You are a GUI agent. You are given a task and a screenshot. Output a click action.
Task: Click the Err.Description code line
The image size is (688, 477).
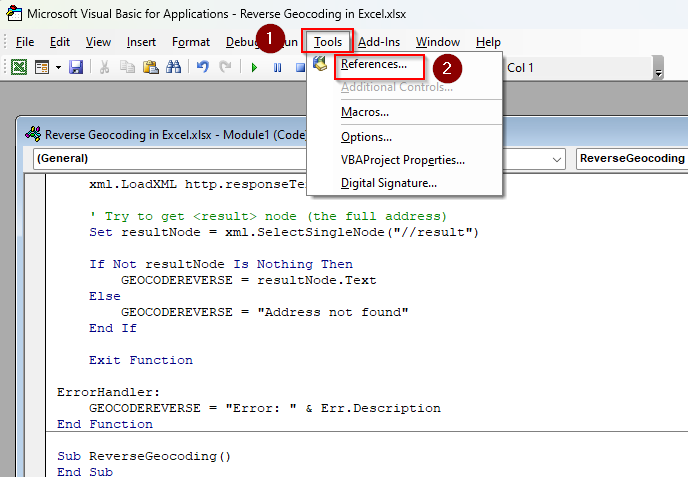[265, 408]
